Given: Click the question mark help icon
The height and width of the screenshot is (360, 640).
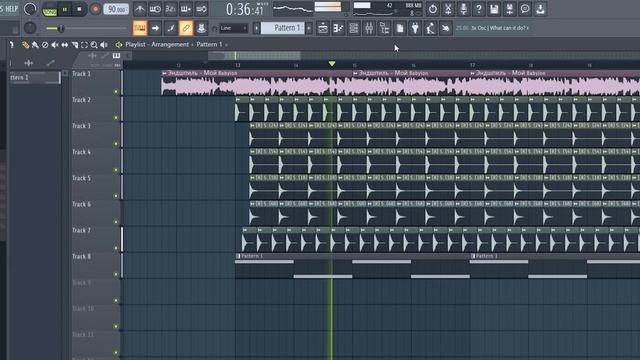Looking at the screenshot, I should click(x=479, y=9).
